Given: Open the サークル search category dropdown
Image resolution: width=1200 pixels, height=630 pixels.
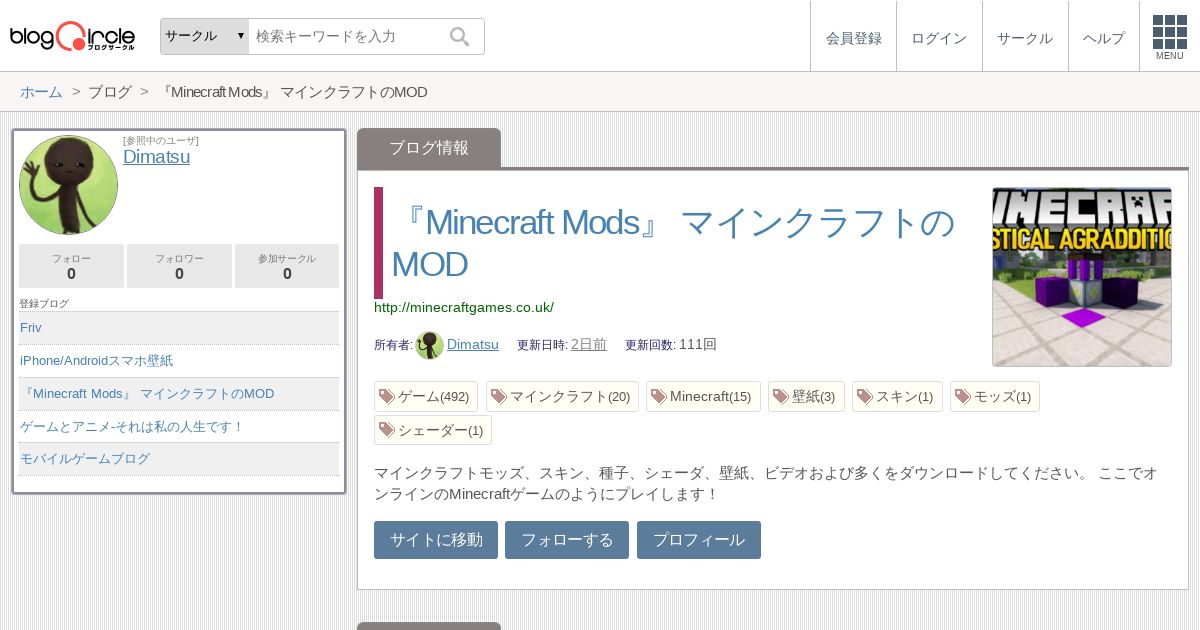Looking at the screenshot, I should tap(205, 36).
